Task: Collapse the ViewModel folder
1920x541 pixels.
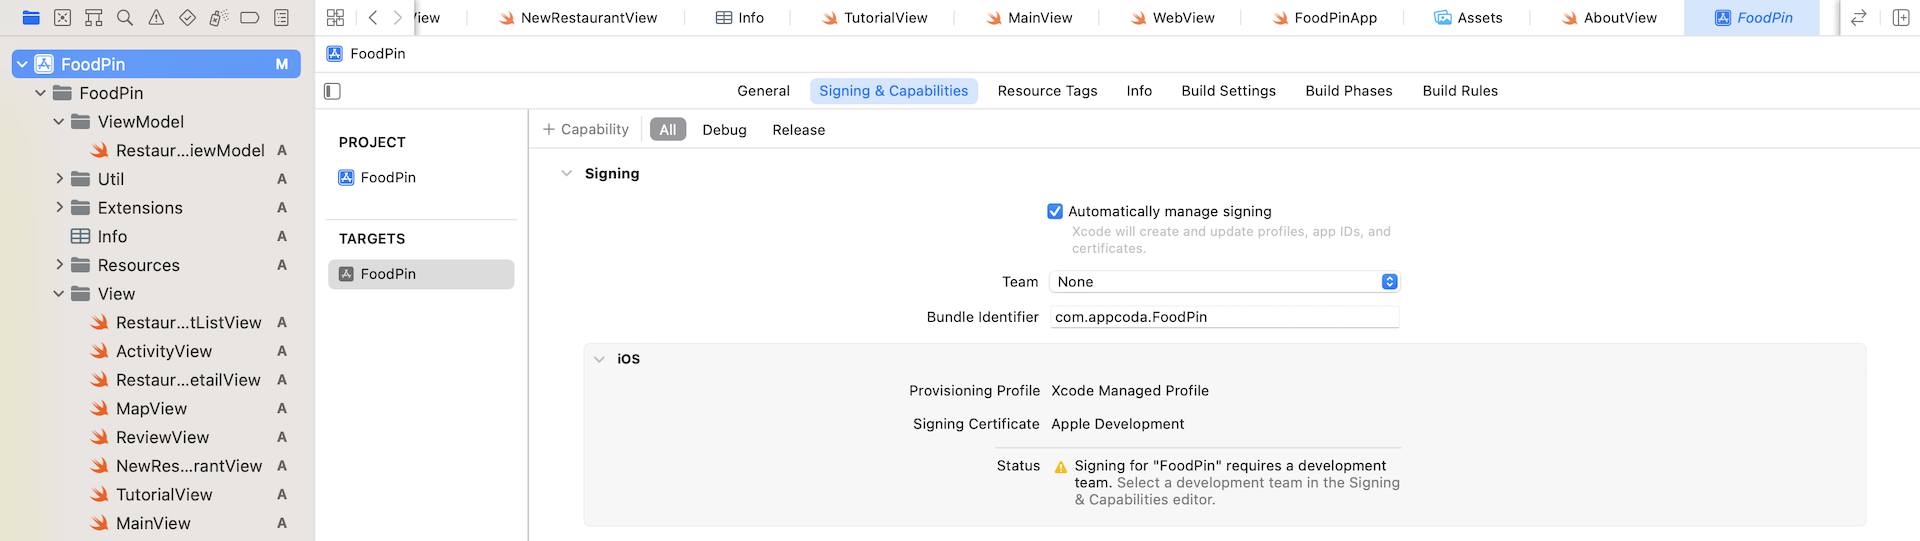Action: (x=59, y=121)
